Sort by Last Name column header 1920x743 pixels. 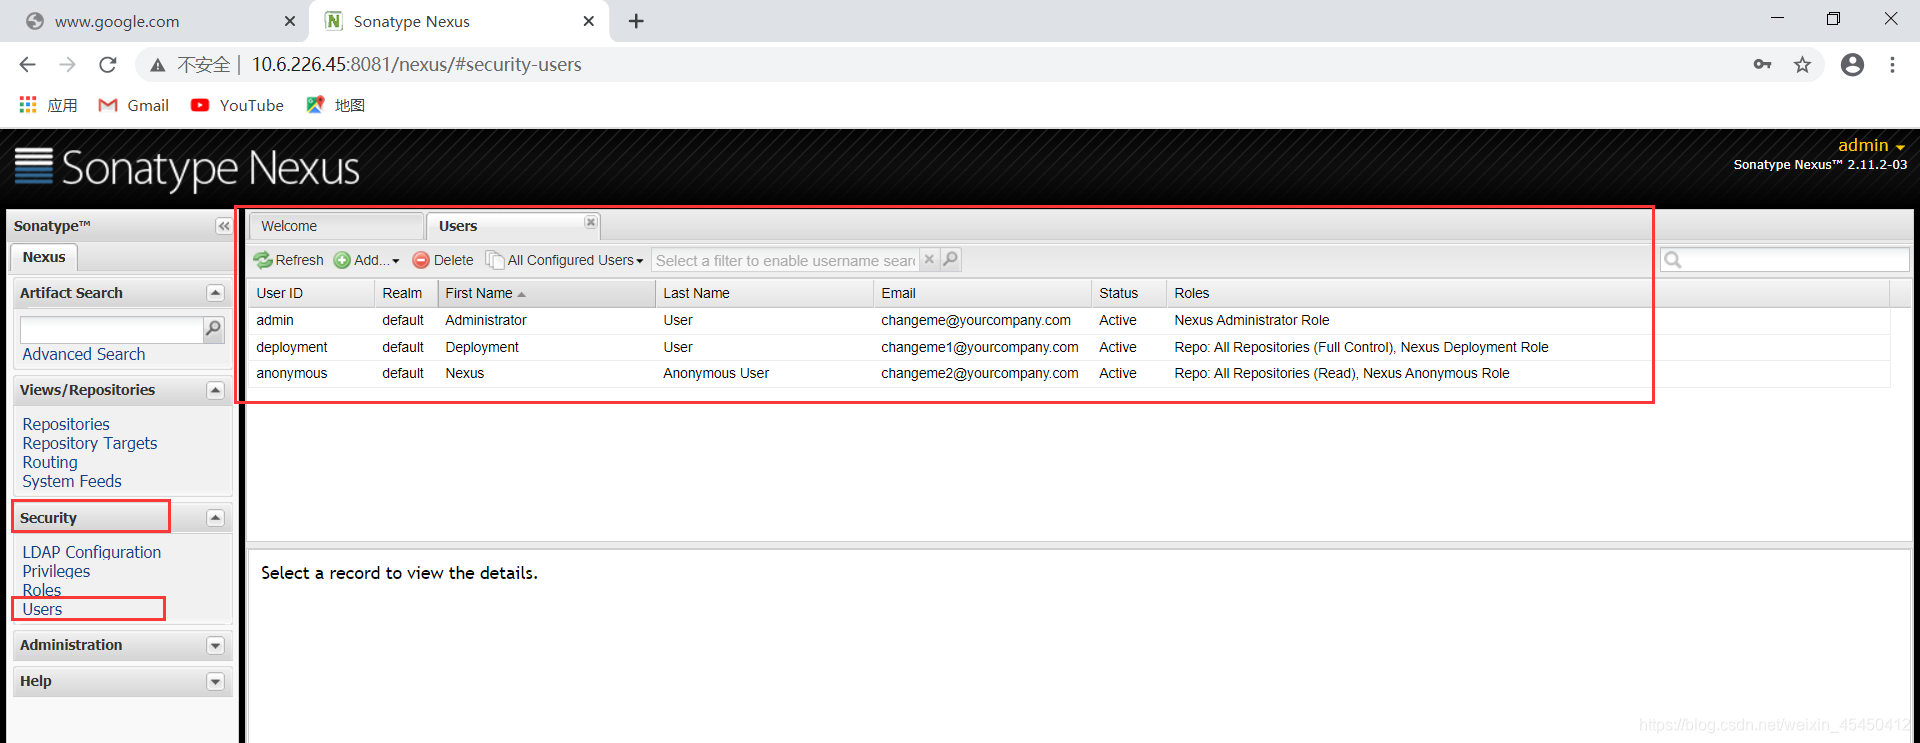[x=764, y=293]
